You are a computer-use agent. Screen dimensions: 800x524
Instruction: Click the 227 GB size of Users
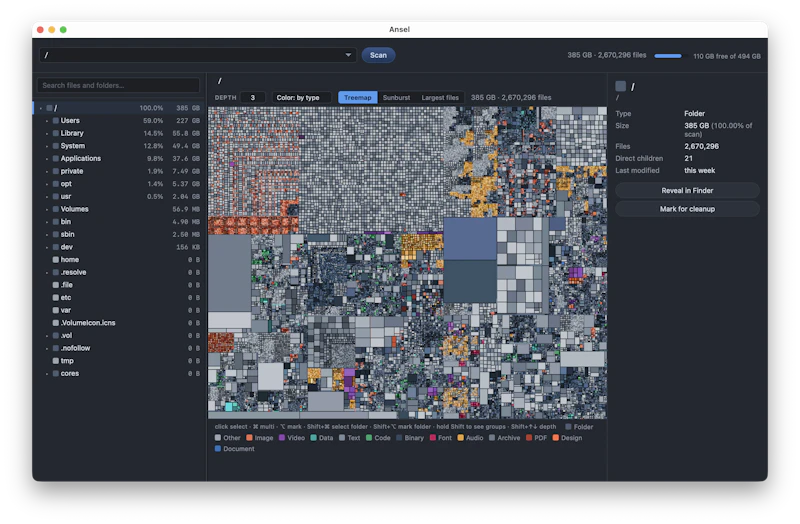[x=188, y=121]
